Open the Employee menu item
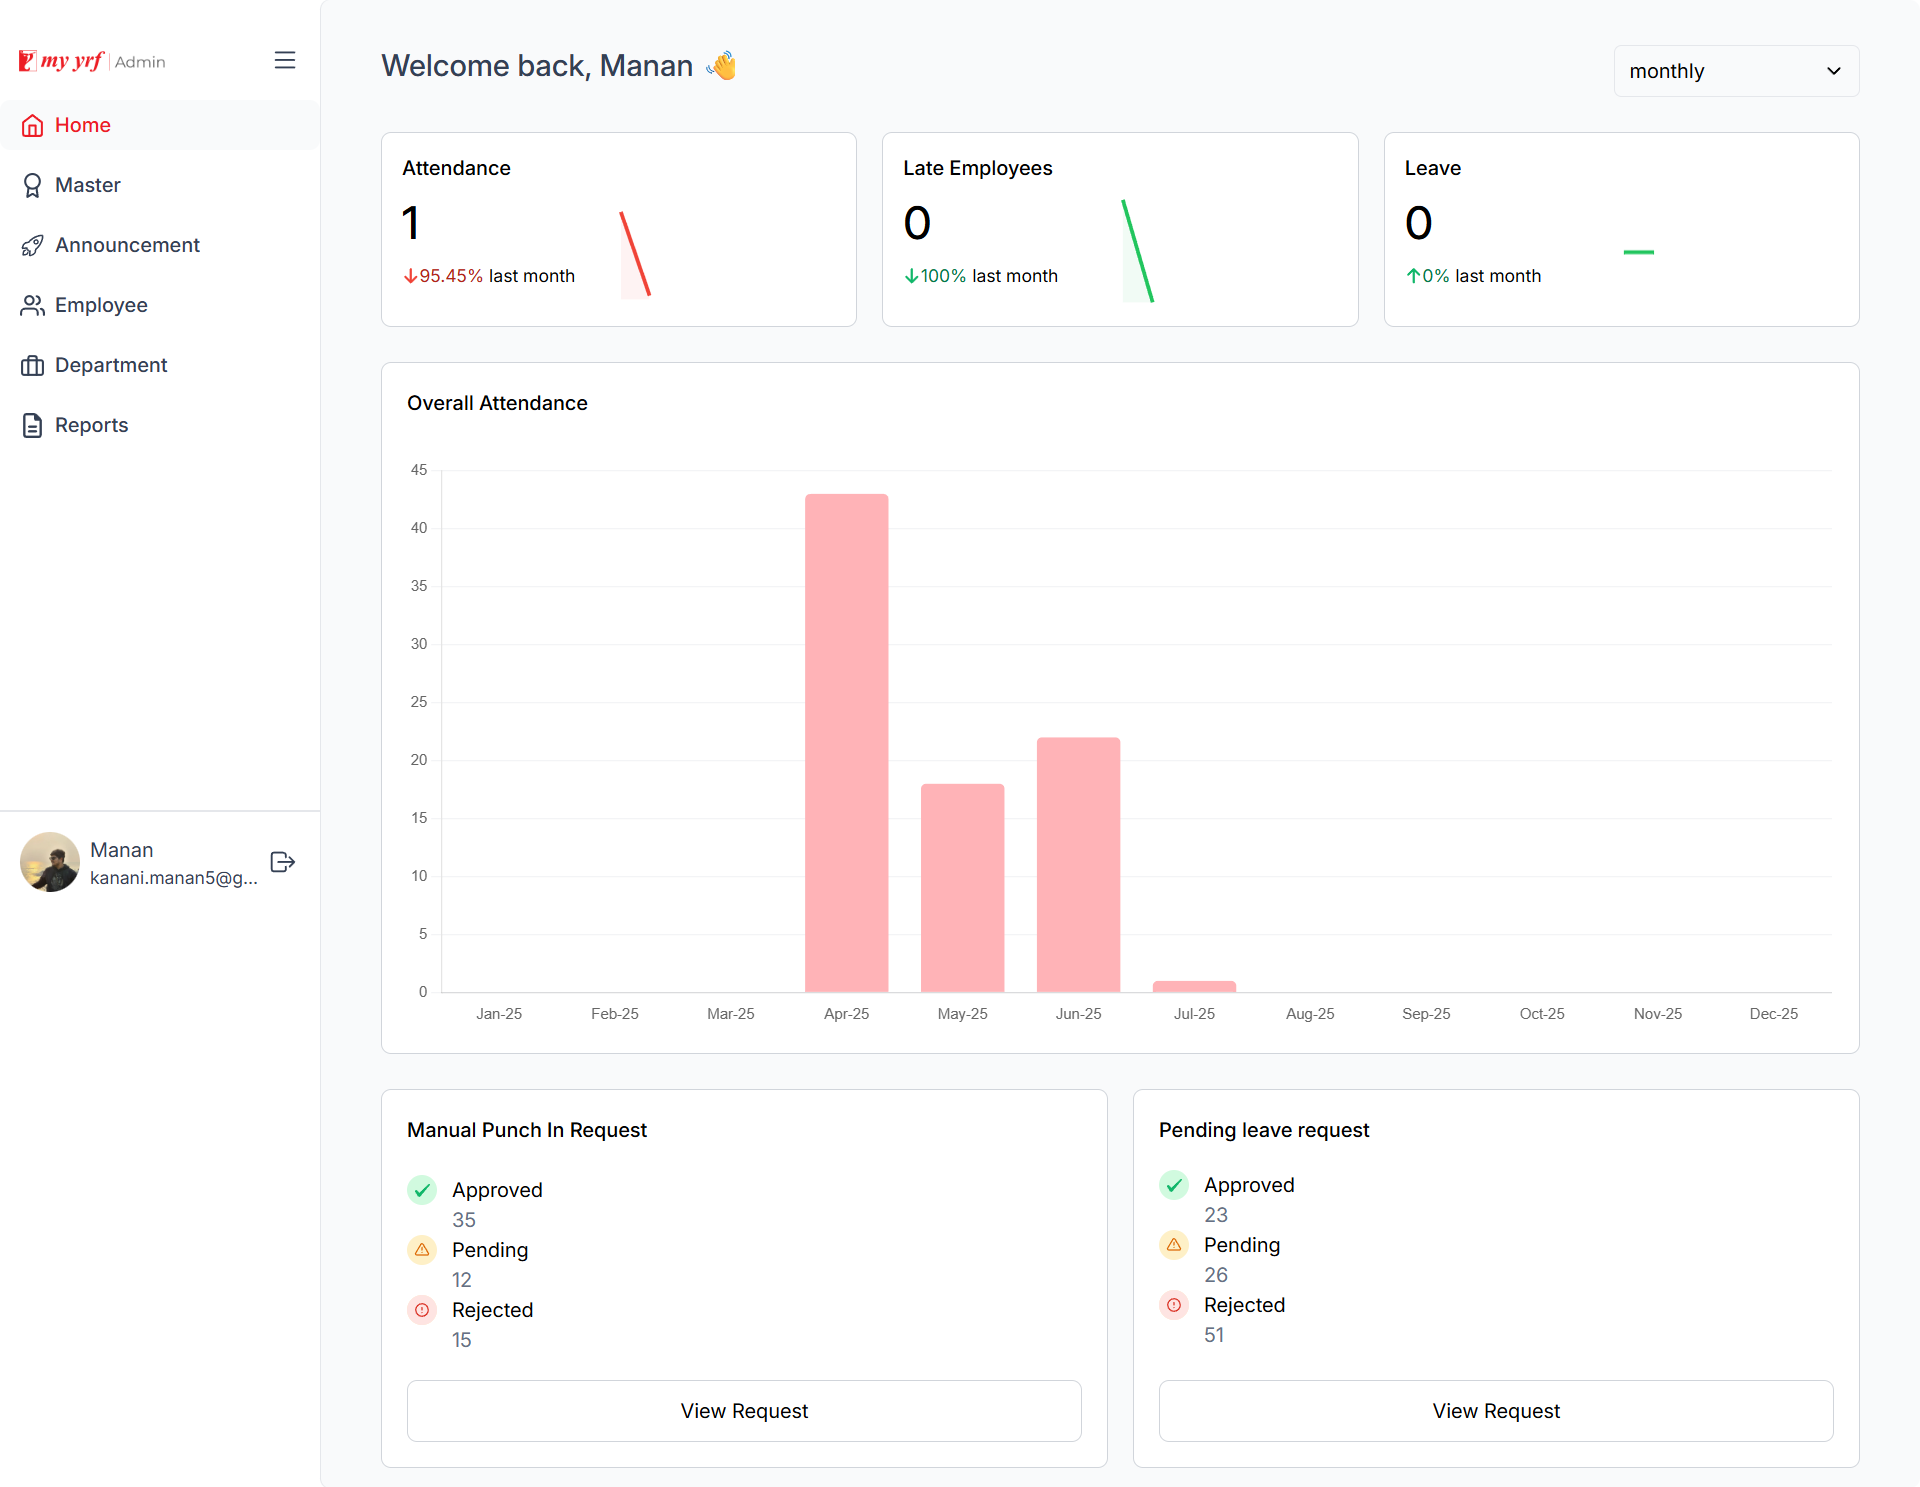 coord(101,305)
